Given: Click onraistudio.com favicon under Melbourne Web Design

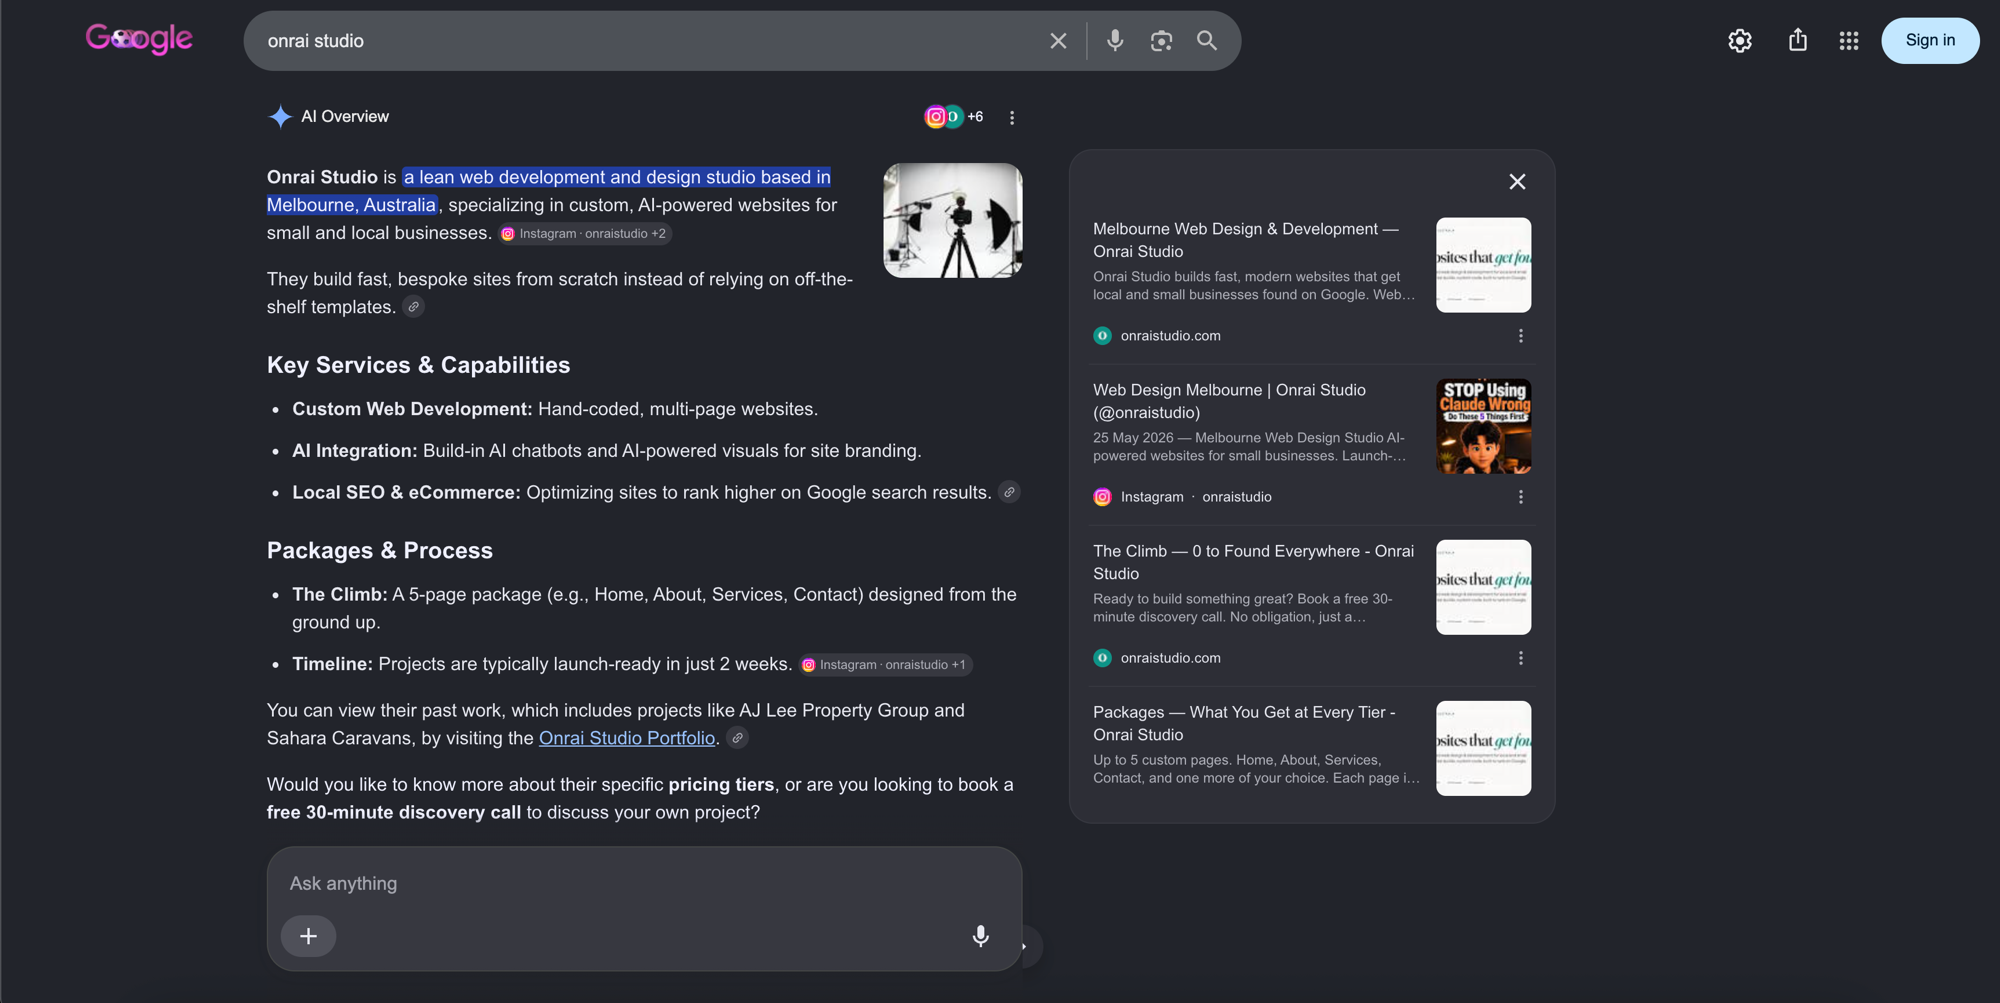Looking at the screenshot, I should point(1102,336).
